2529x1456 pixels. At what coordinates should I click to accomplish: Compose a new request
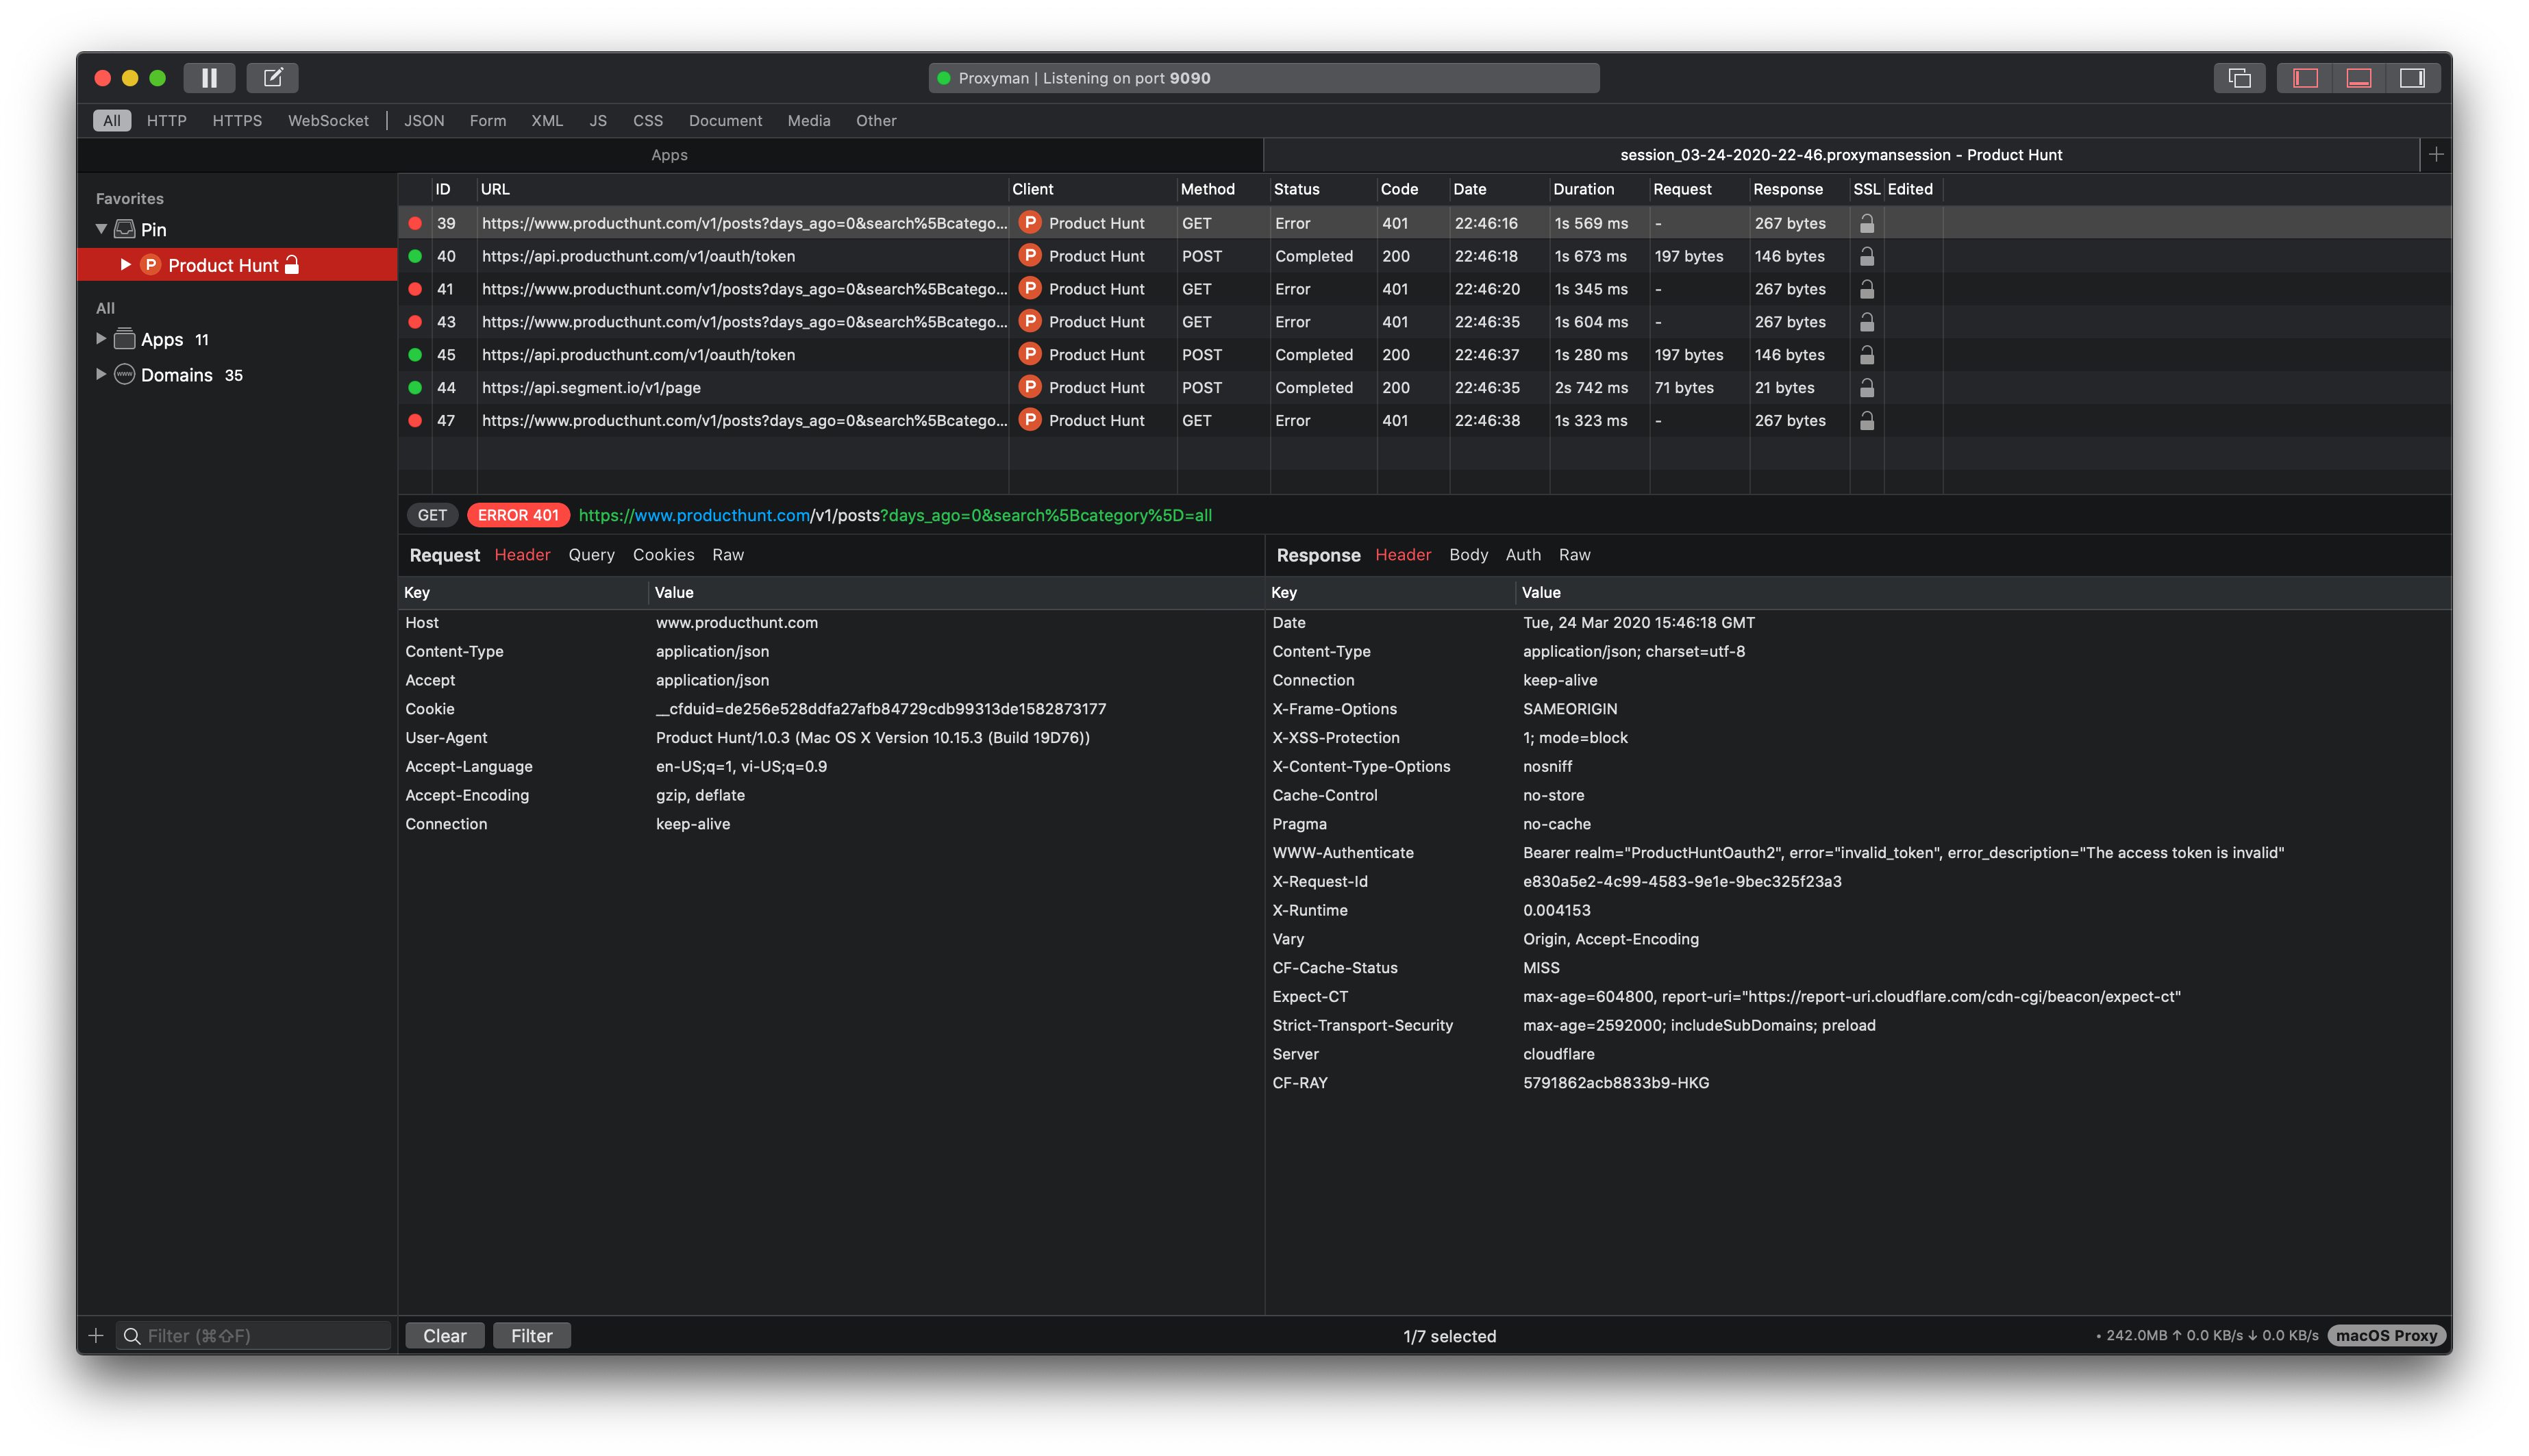point(272,77)
